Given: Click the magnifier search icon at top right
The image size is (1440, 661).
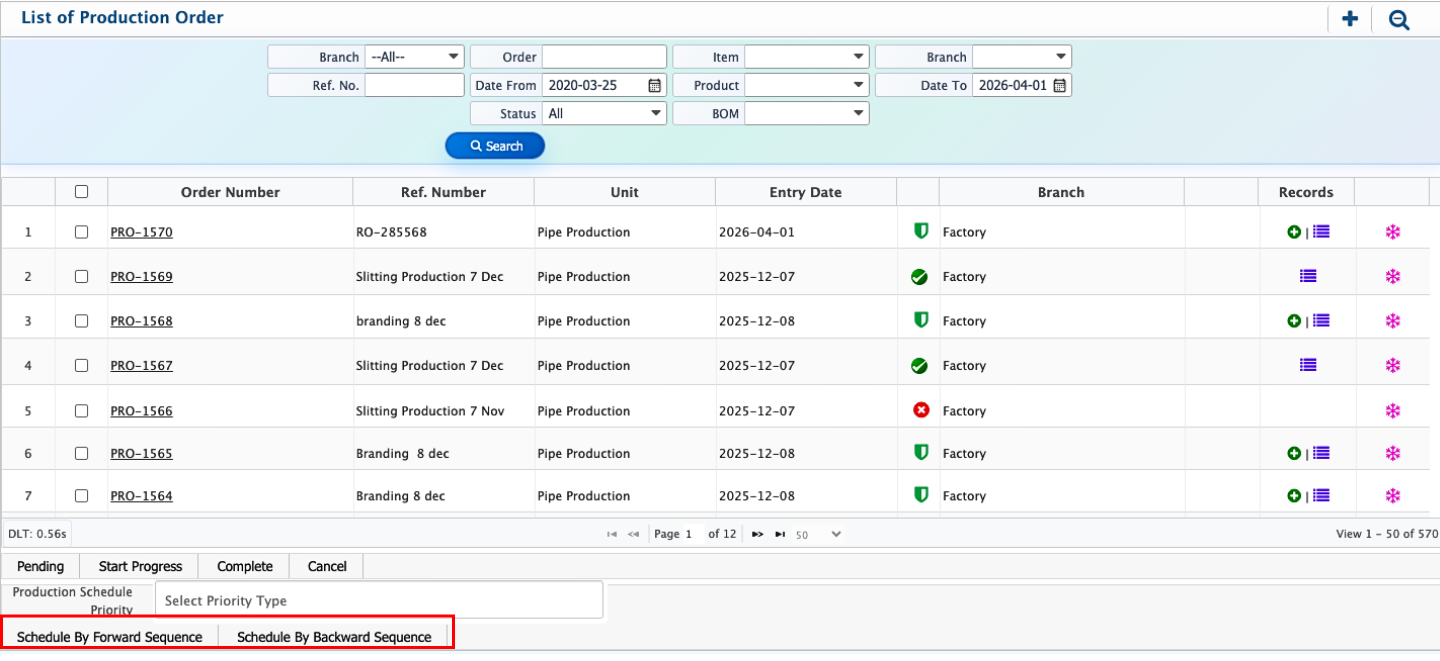Looking at the screenshot, I should pyautogui.click(x=1399, y=19).
